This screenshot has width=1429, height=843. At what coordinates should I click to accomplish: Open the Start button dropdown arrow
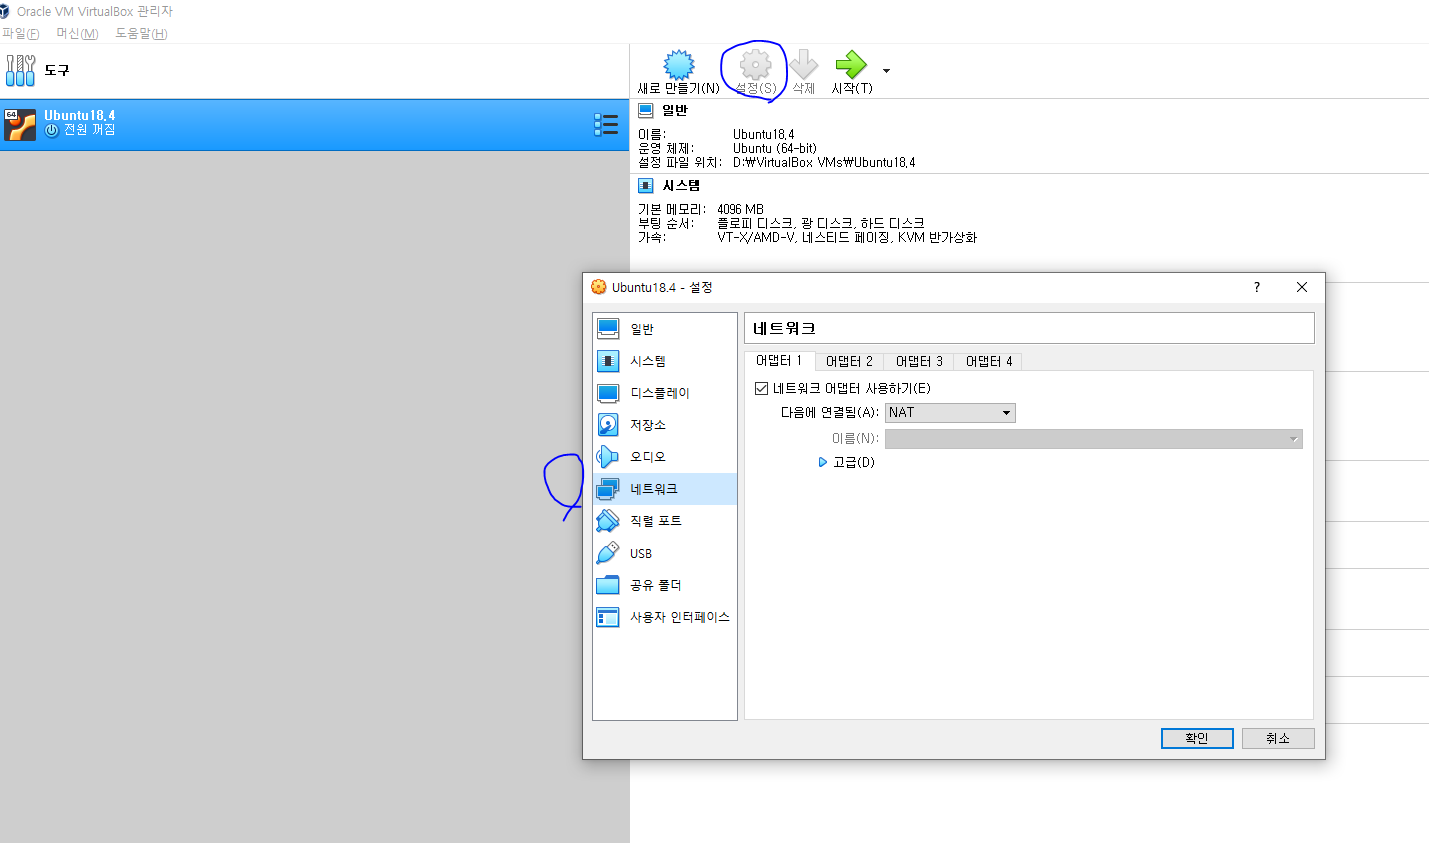click(x=886, y=71)
